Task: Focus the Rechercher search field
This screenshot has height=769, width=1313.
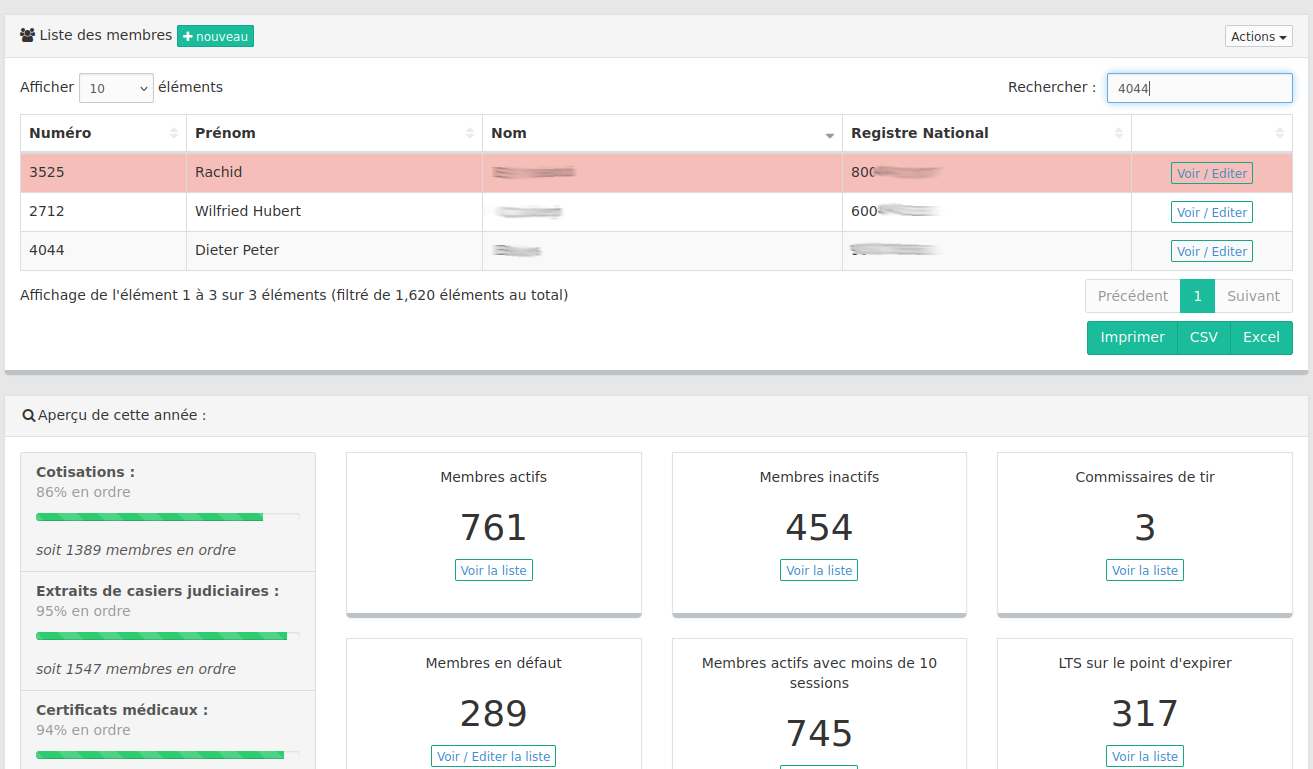Action: tap(1199, 88)
